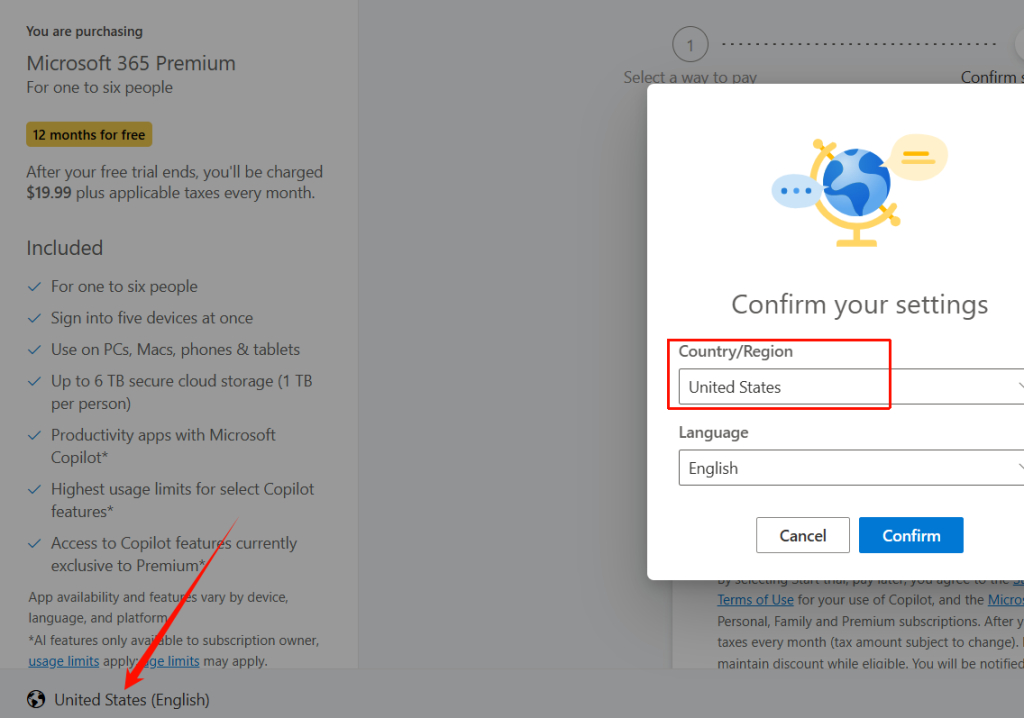
Task: Click checkmark next to 'Sign into five devices'
Action: 35,318
